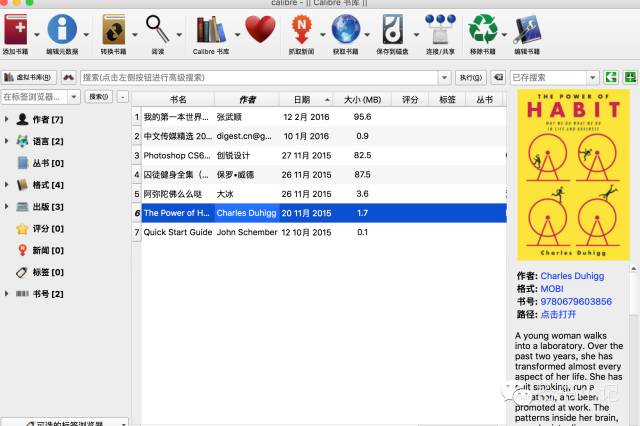Open the saved searches dropdown arrow

593,78
